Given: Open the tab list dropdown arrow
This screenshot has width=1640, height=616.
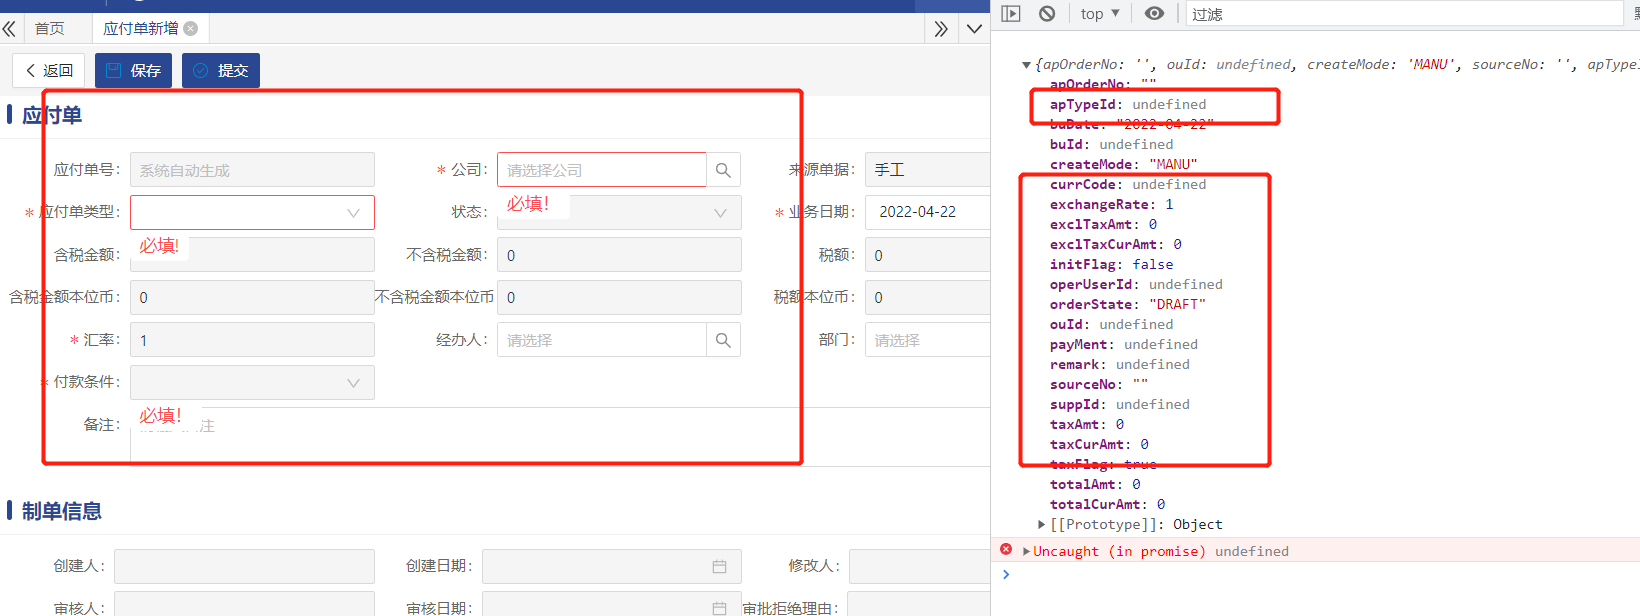Looking at the screenshot, I should click(974, 29).
